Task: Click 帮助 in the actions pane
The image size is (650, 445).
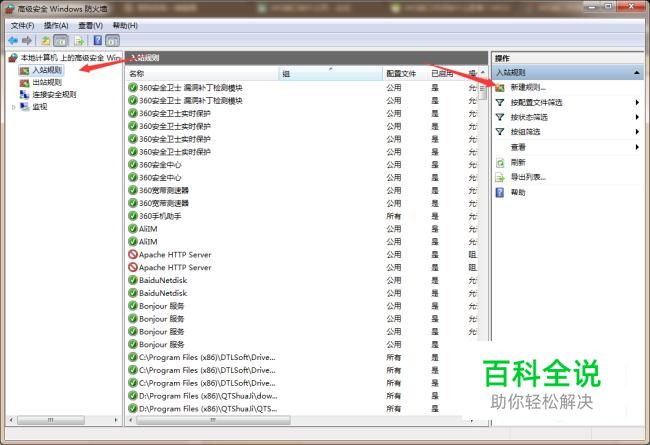Action: (518, 192)
